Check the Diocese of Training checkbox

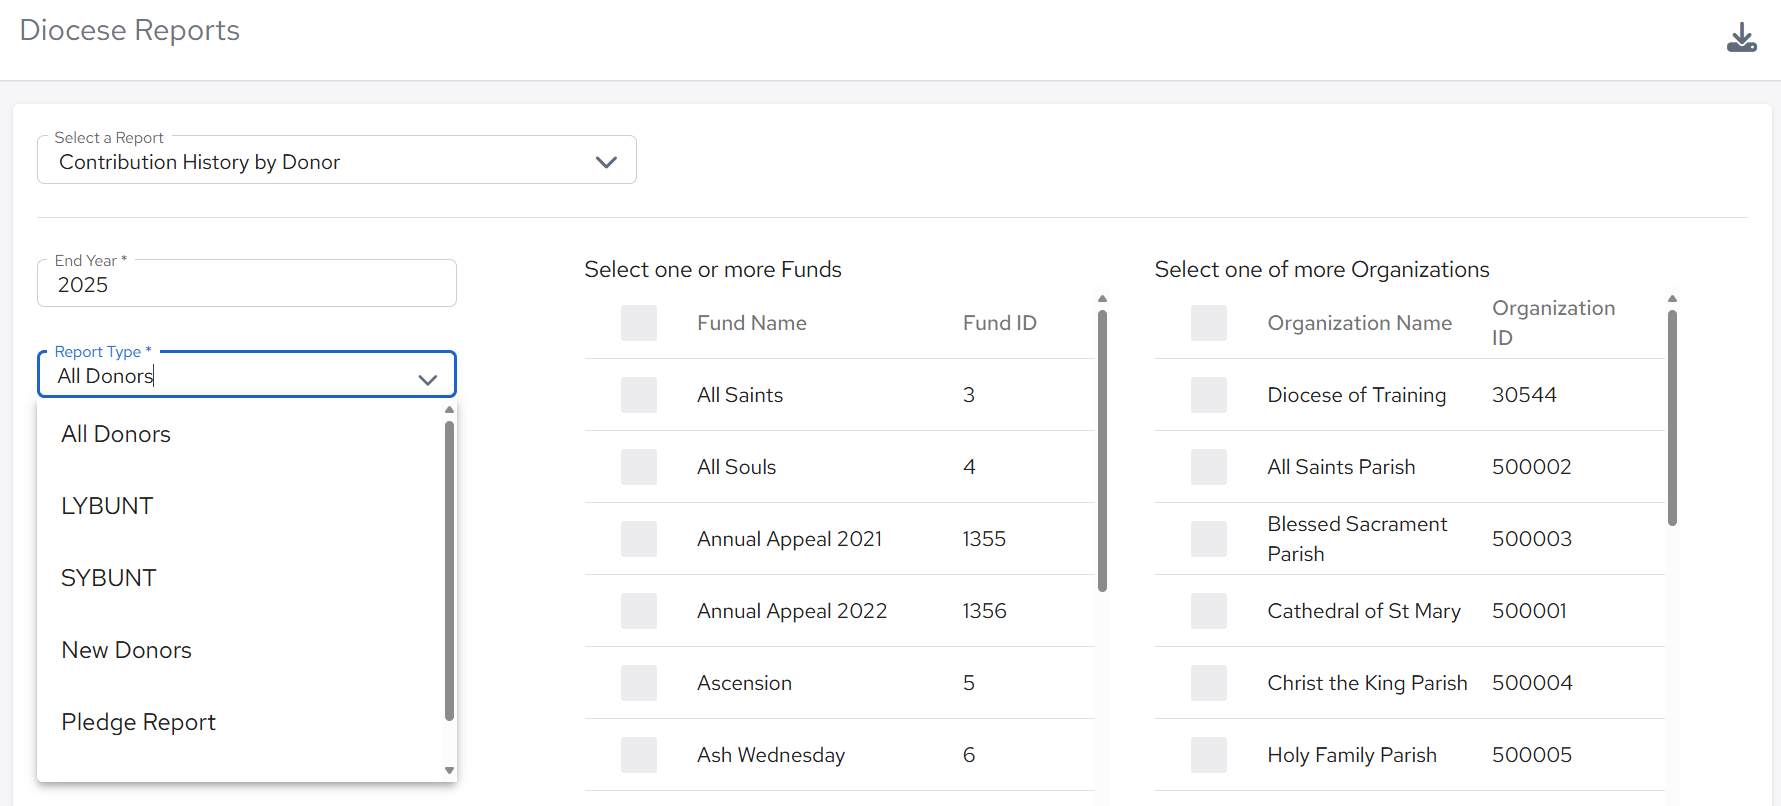click(x=1209, y=395)
